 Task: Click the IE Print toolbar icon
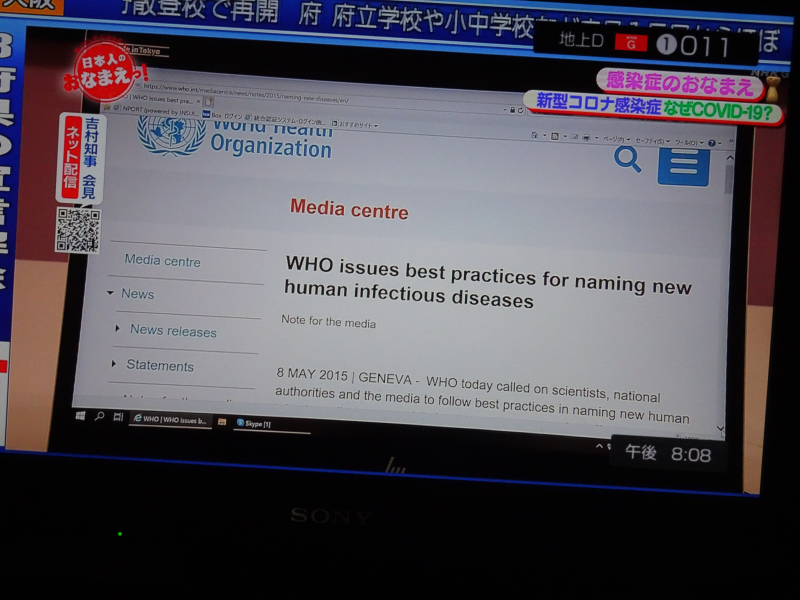[586, 137]
